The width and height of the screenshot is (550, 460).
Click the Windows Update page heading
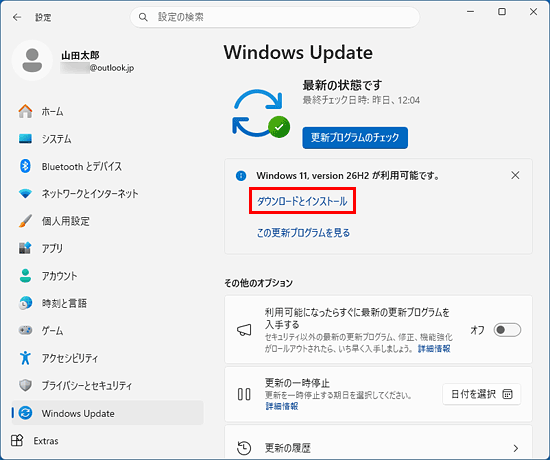(298, 53)
